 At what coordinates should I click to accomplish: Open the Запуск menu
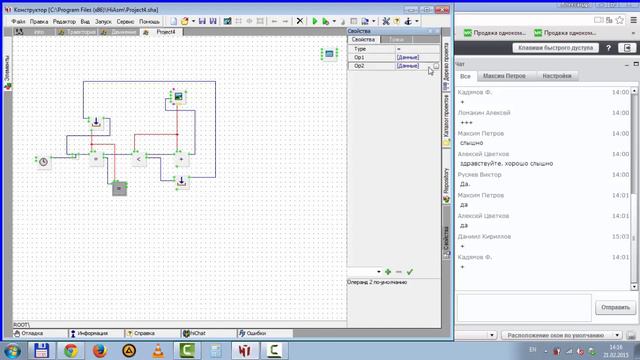[103, 21]
